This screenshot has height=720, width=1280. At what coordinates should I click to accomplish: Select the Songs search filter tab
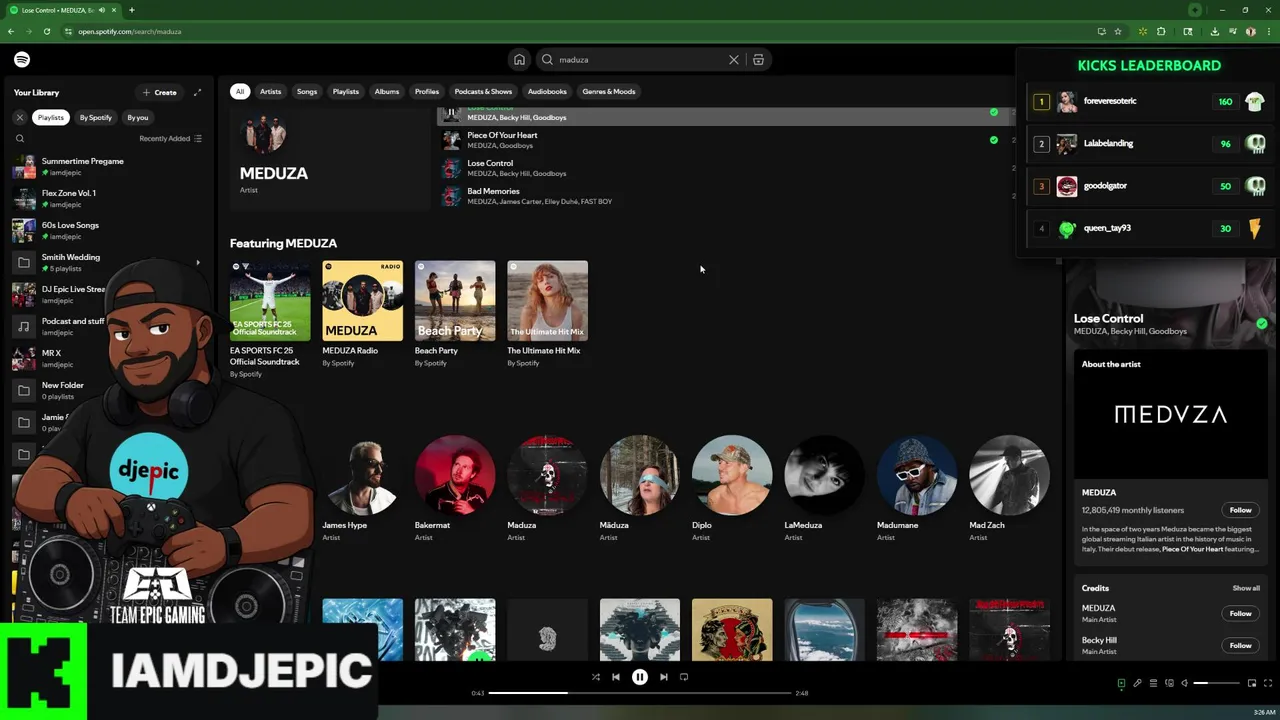307,91
